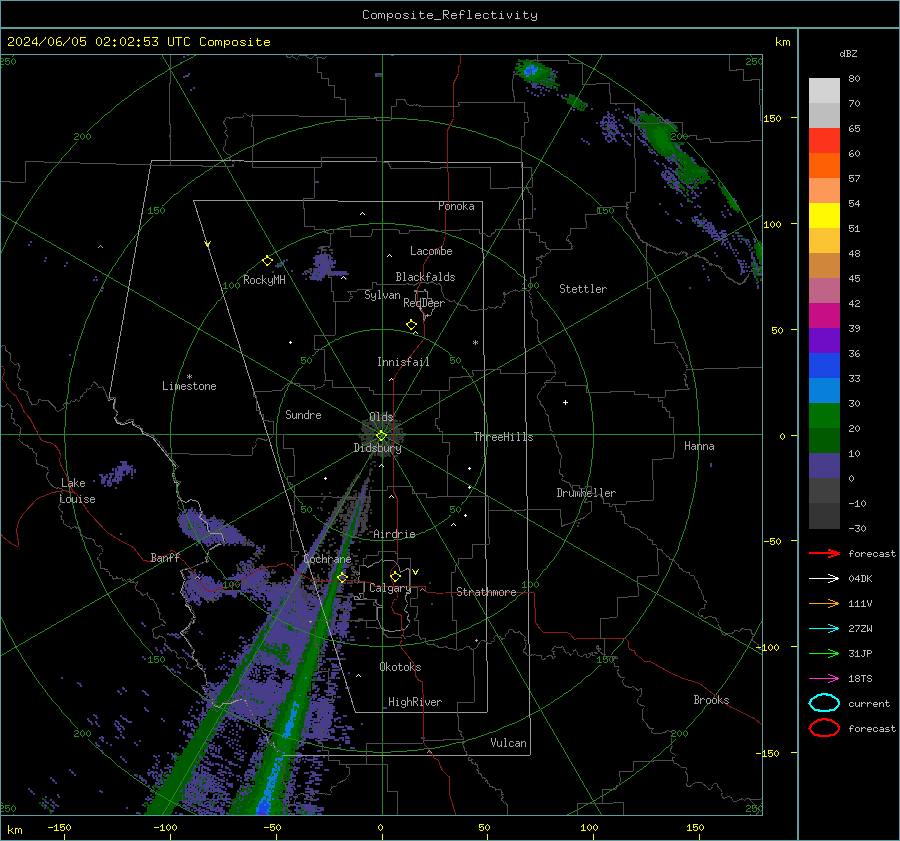Click the yellow diamond marker at Didsbury radar center
Image resolution: width=900 pixels, height=841 pixels.
[x=381, y=436]
